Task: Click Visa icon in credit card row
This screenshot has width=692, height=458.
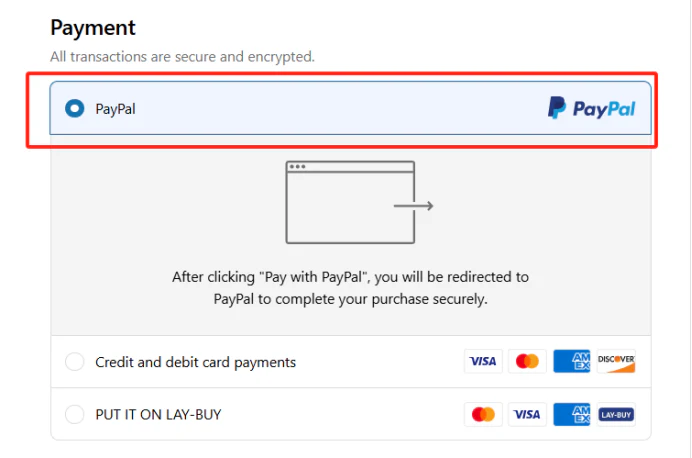Action: pos(483,361)
